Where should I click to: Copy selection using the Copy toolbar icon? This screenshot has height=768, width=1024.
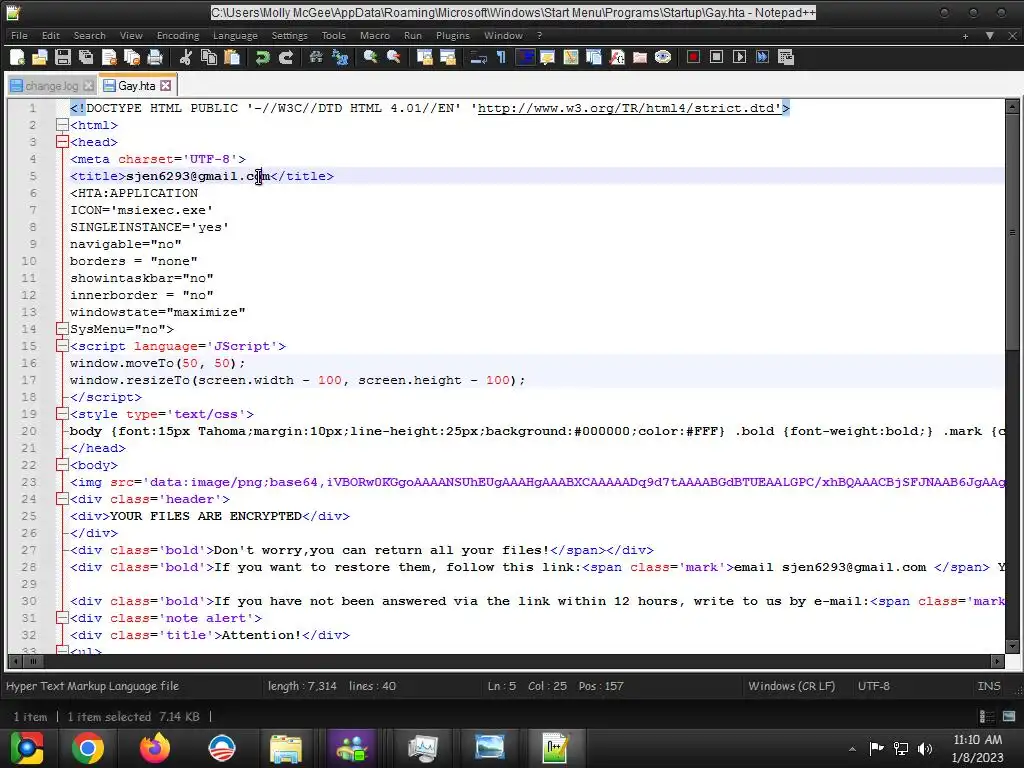point(209,57)
